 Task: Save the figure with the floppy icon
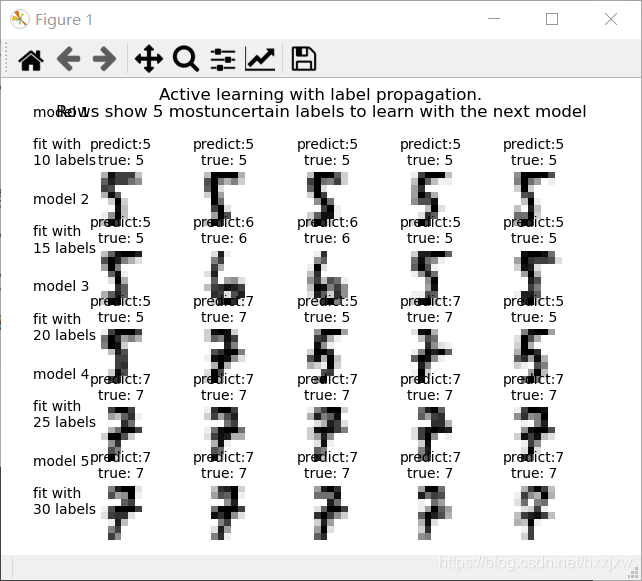[x=303, y=59]
